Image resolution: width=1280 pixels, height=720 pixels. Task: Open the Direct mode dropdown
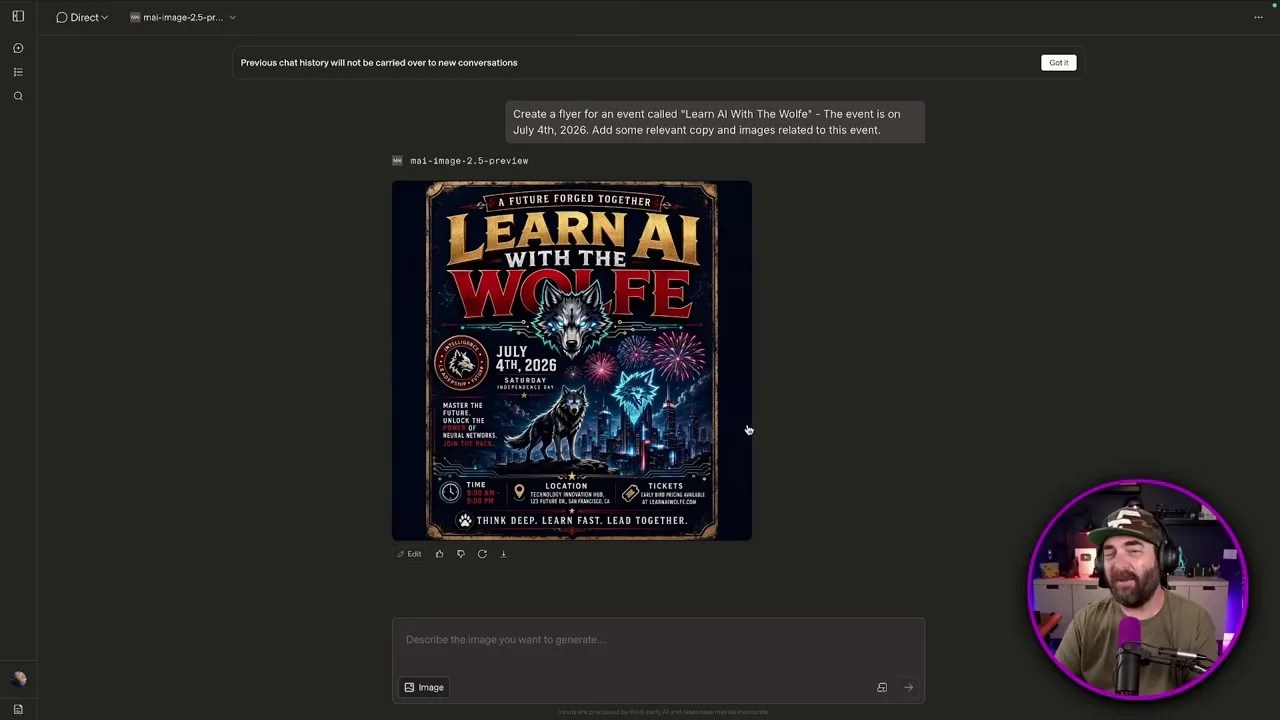[x=82, y=17]
